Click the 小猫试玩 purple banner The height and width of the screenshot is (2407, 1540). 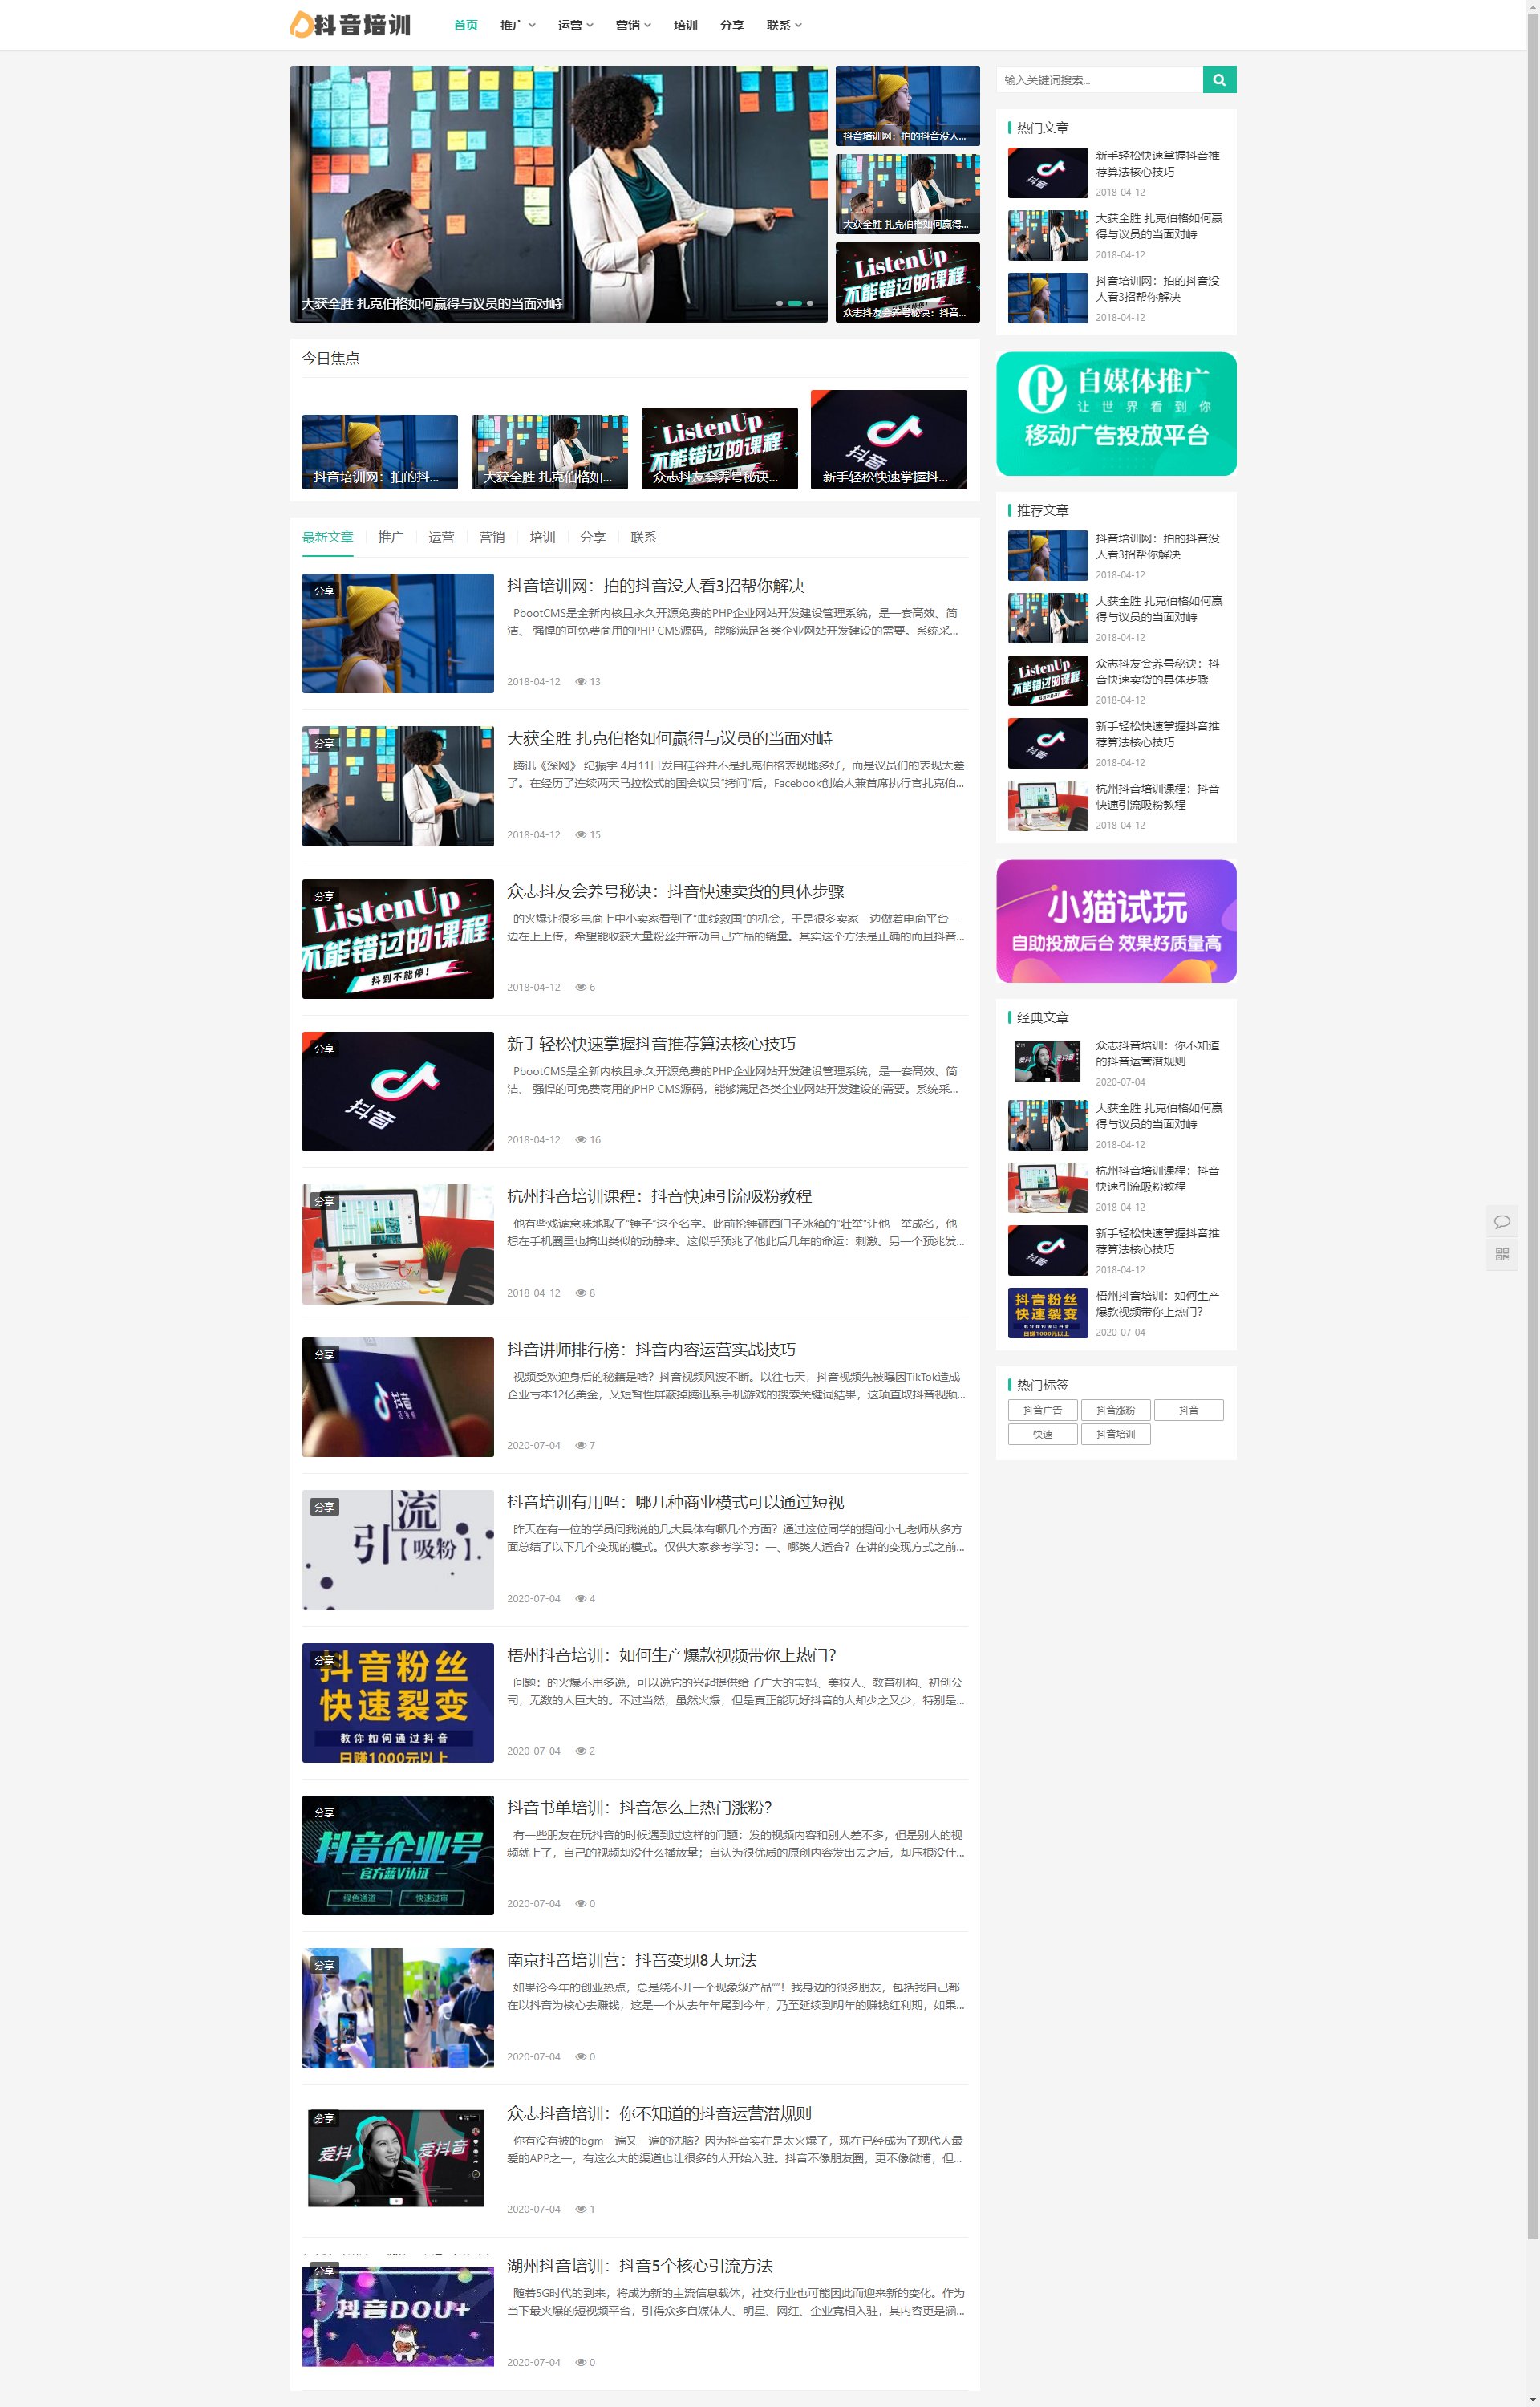(1115, 921)
